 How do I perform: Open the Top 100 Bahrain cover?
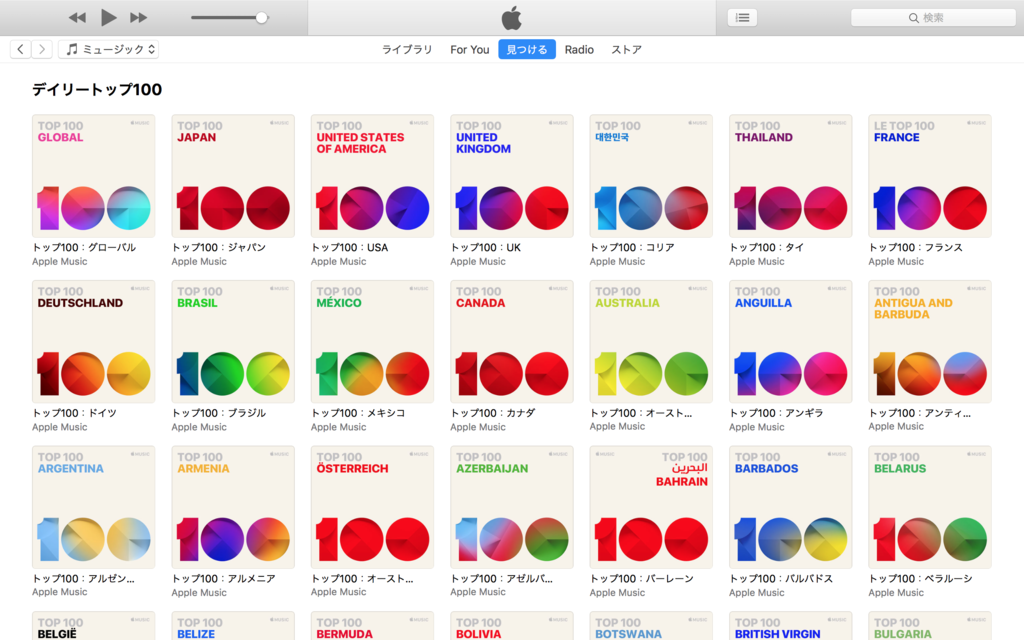coord(651,507)
